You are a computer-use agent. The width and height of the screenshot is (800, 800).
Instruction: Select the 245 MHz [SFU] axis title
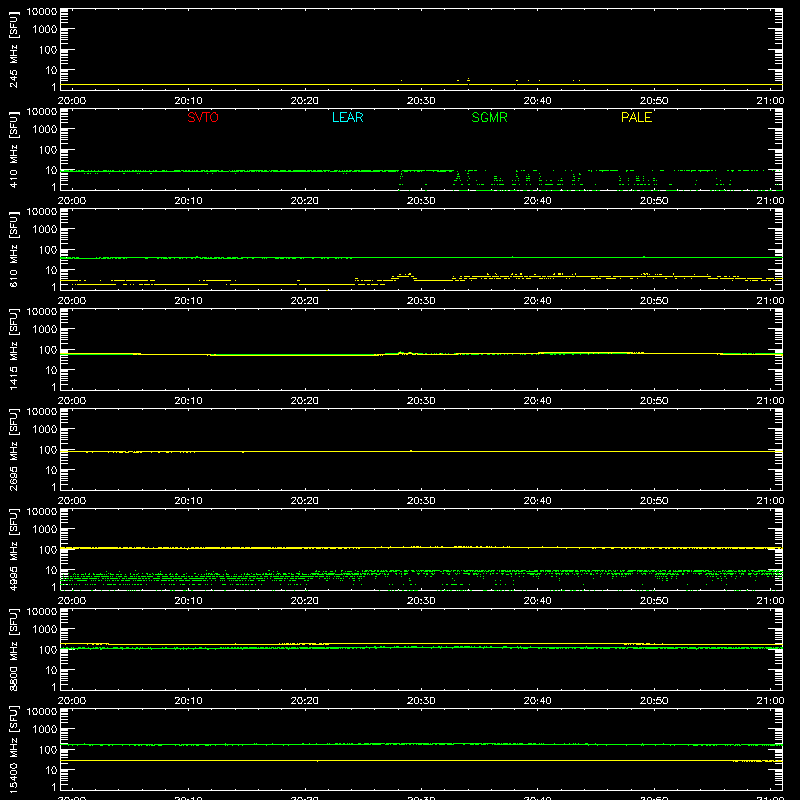click(x=14, y=49)
